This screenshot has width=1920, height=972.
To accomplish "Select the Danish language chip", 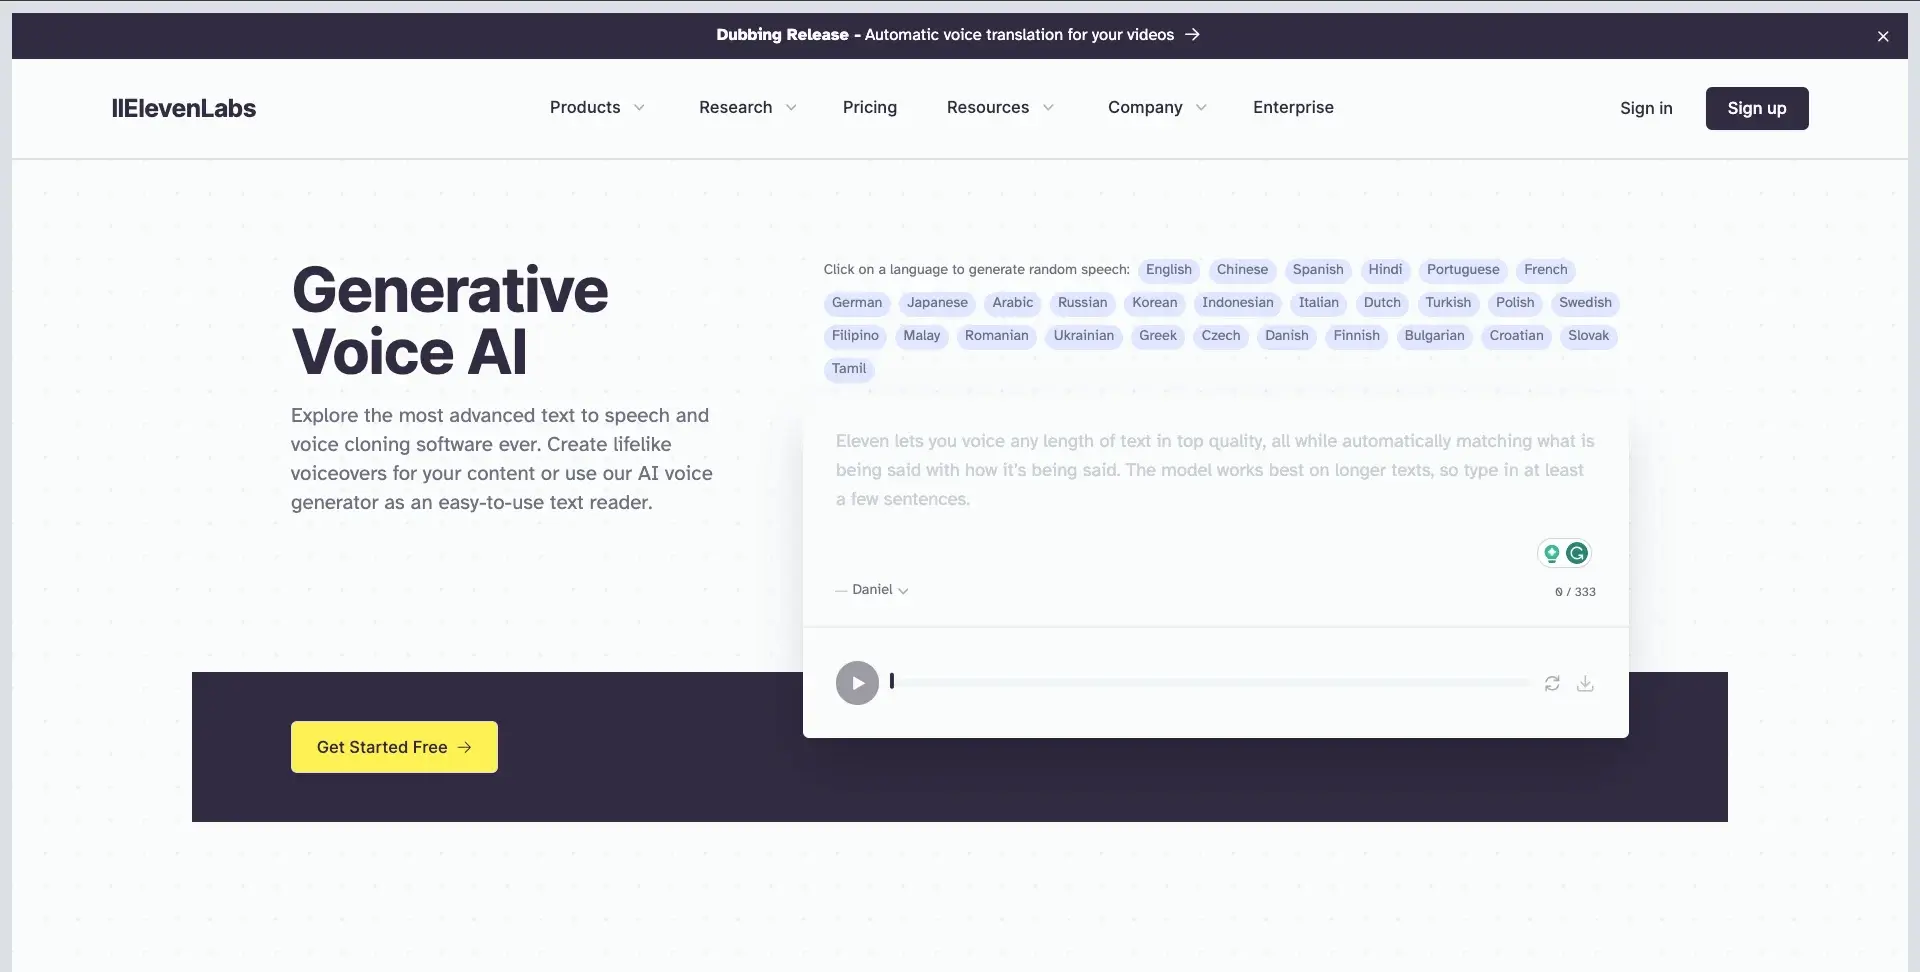I will [x=1287, y=336].
